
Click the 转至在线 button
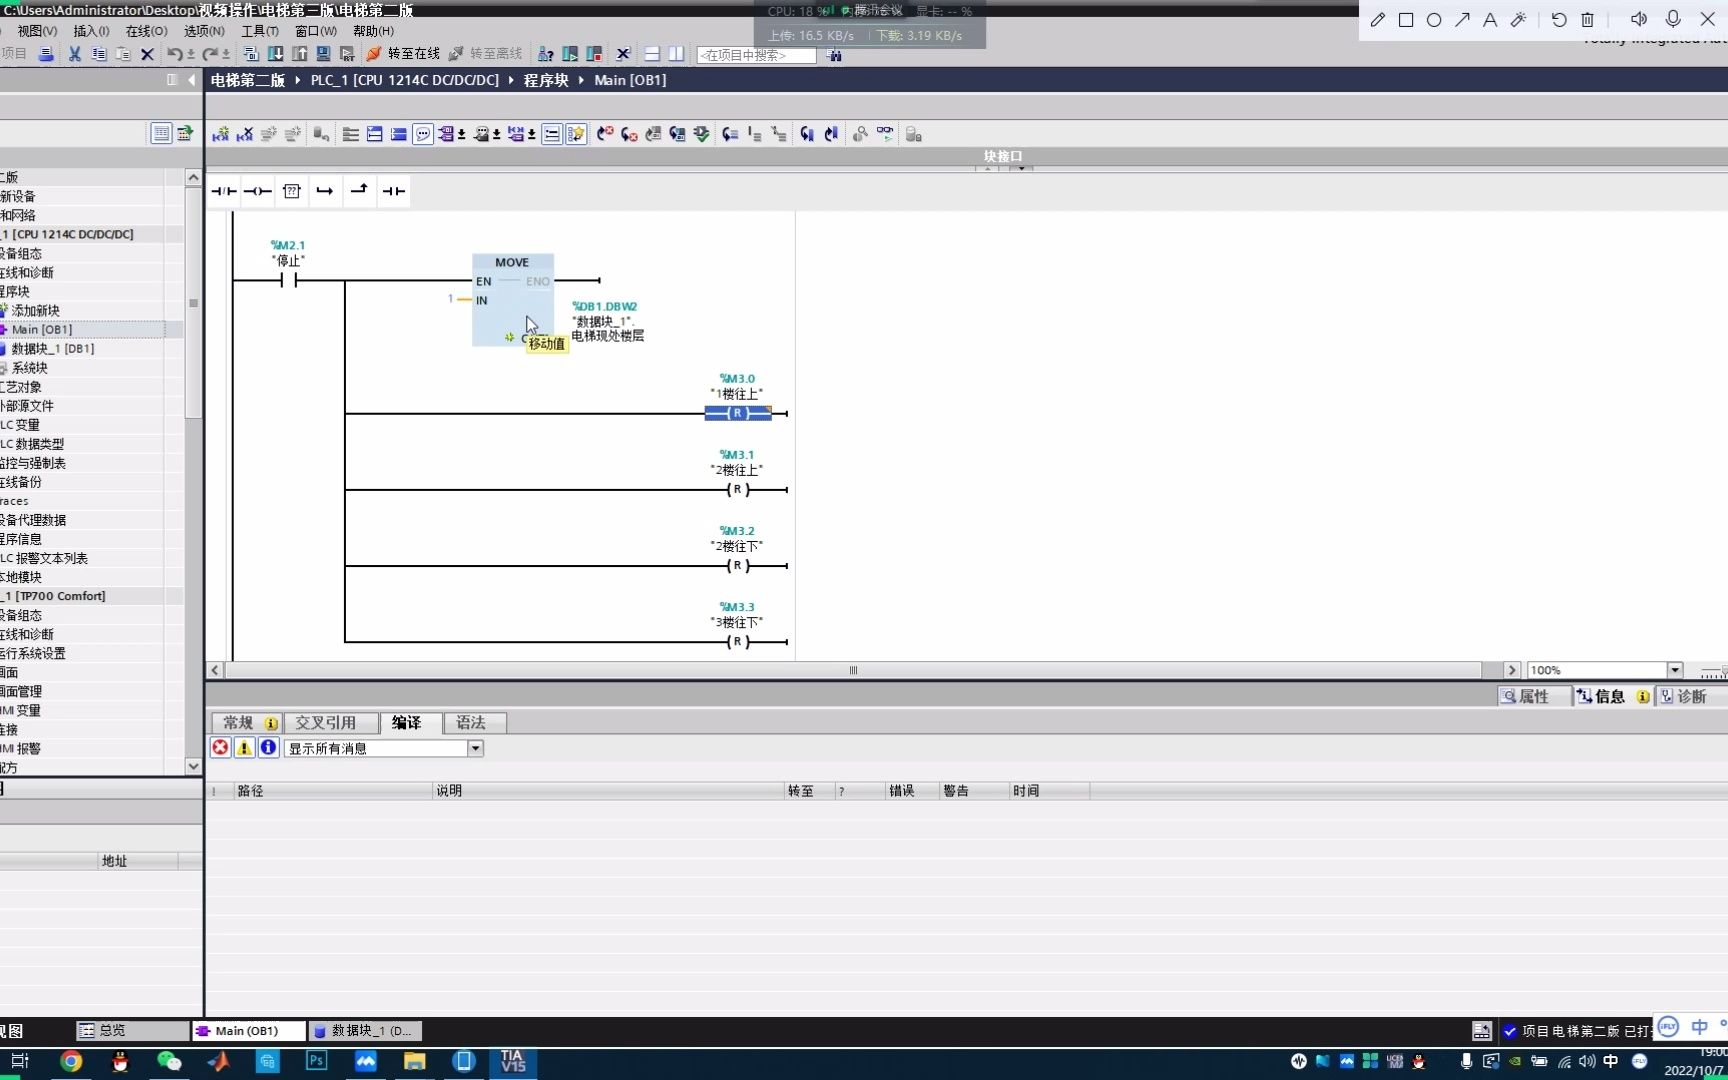coord(403,54)
